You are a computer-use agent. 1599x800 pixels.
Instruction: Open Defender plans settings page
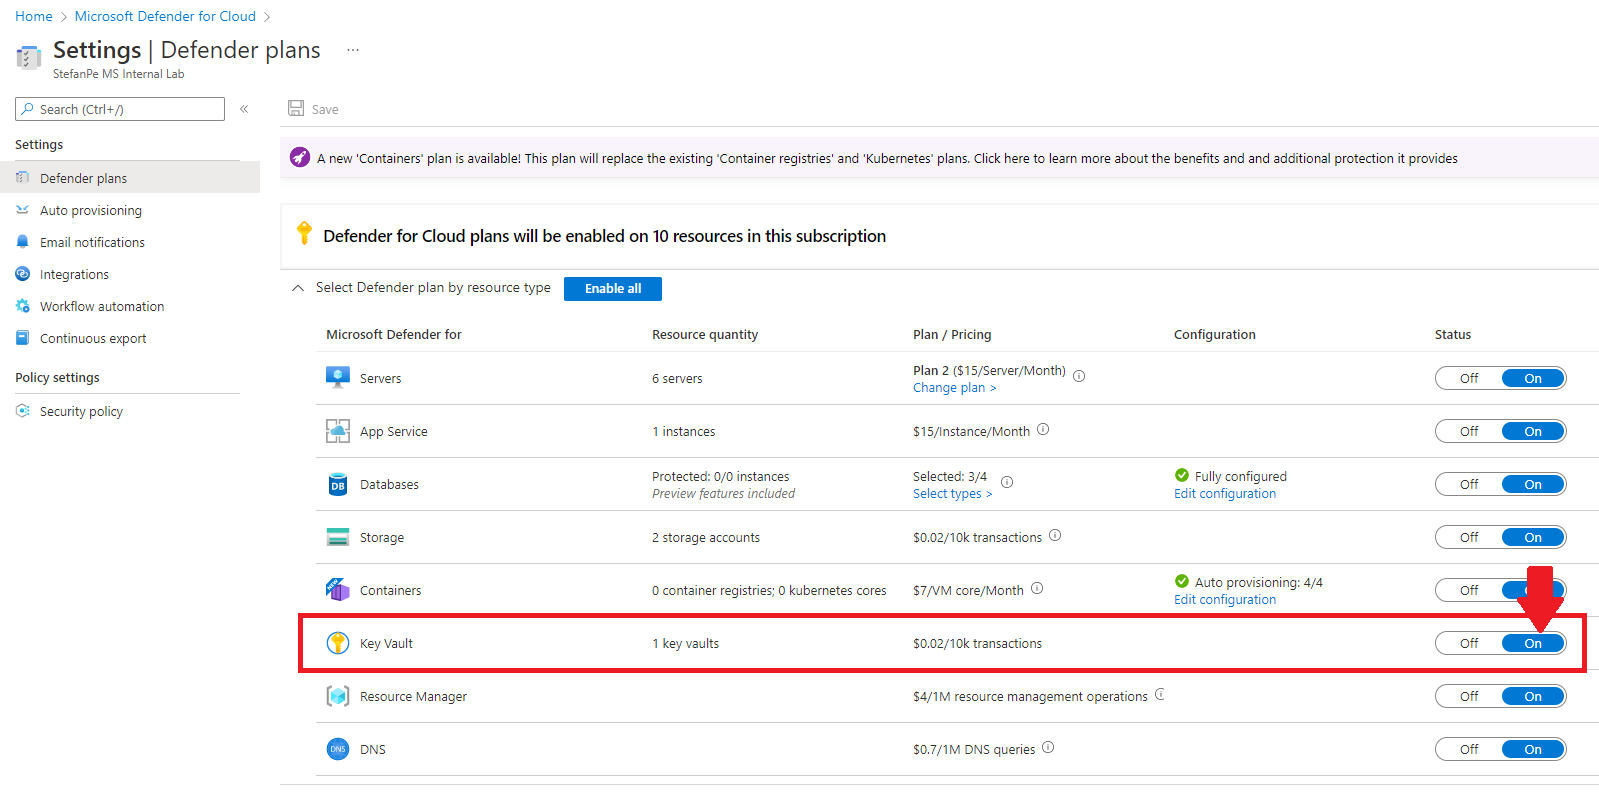click(130, 178)
